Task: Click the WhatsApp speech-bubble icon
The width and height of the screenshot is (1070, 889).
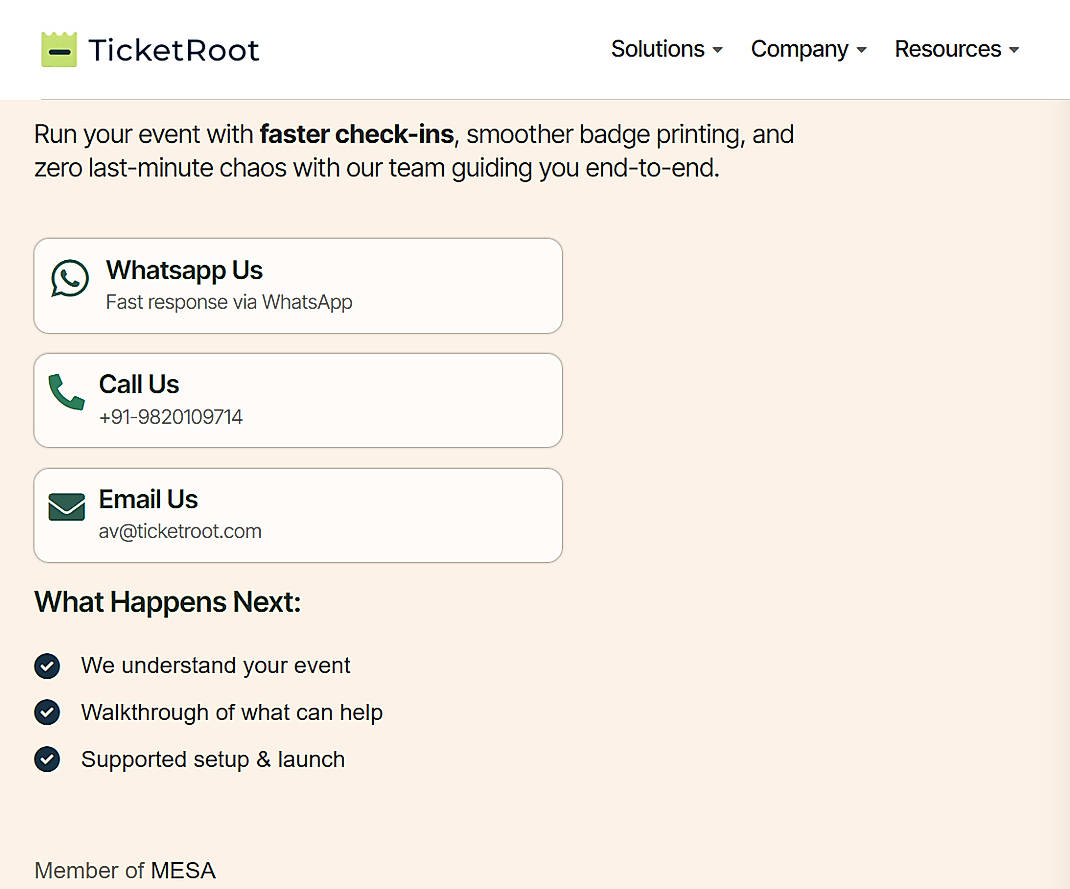Action: point(70,278)
